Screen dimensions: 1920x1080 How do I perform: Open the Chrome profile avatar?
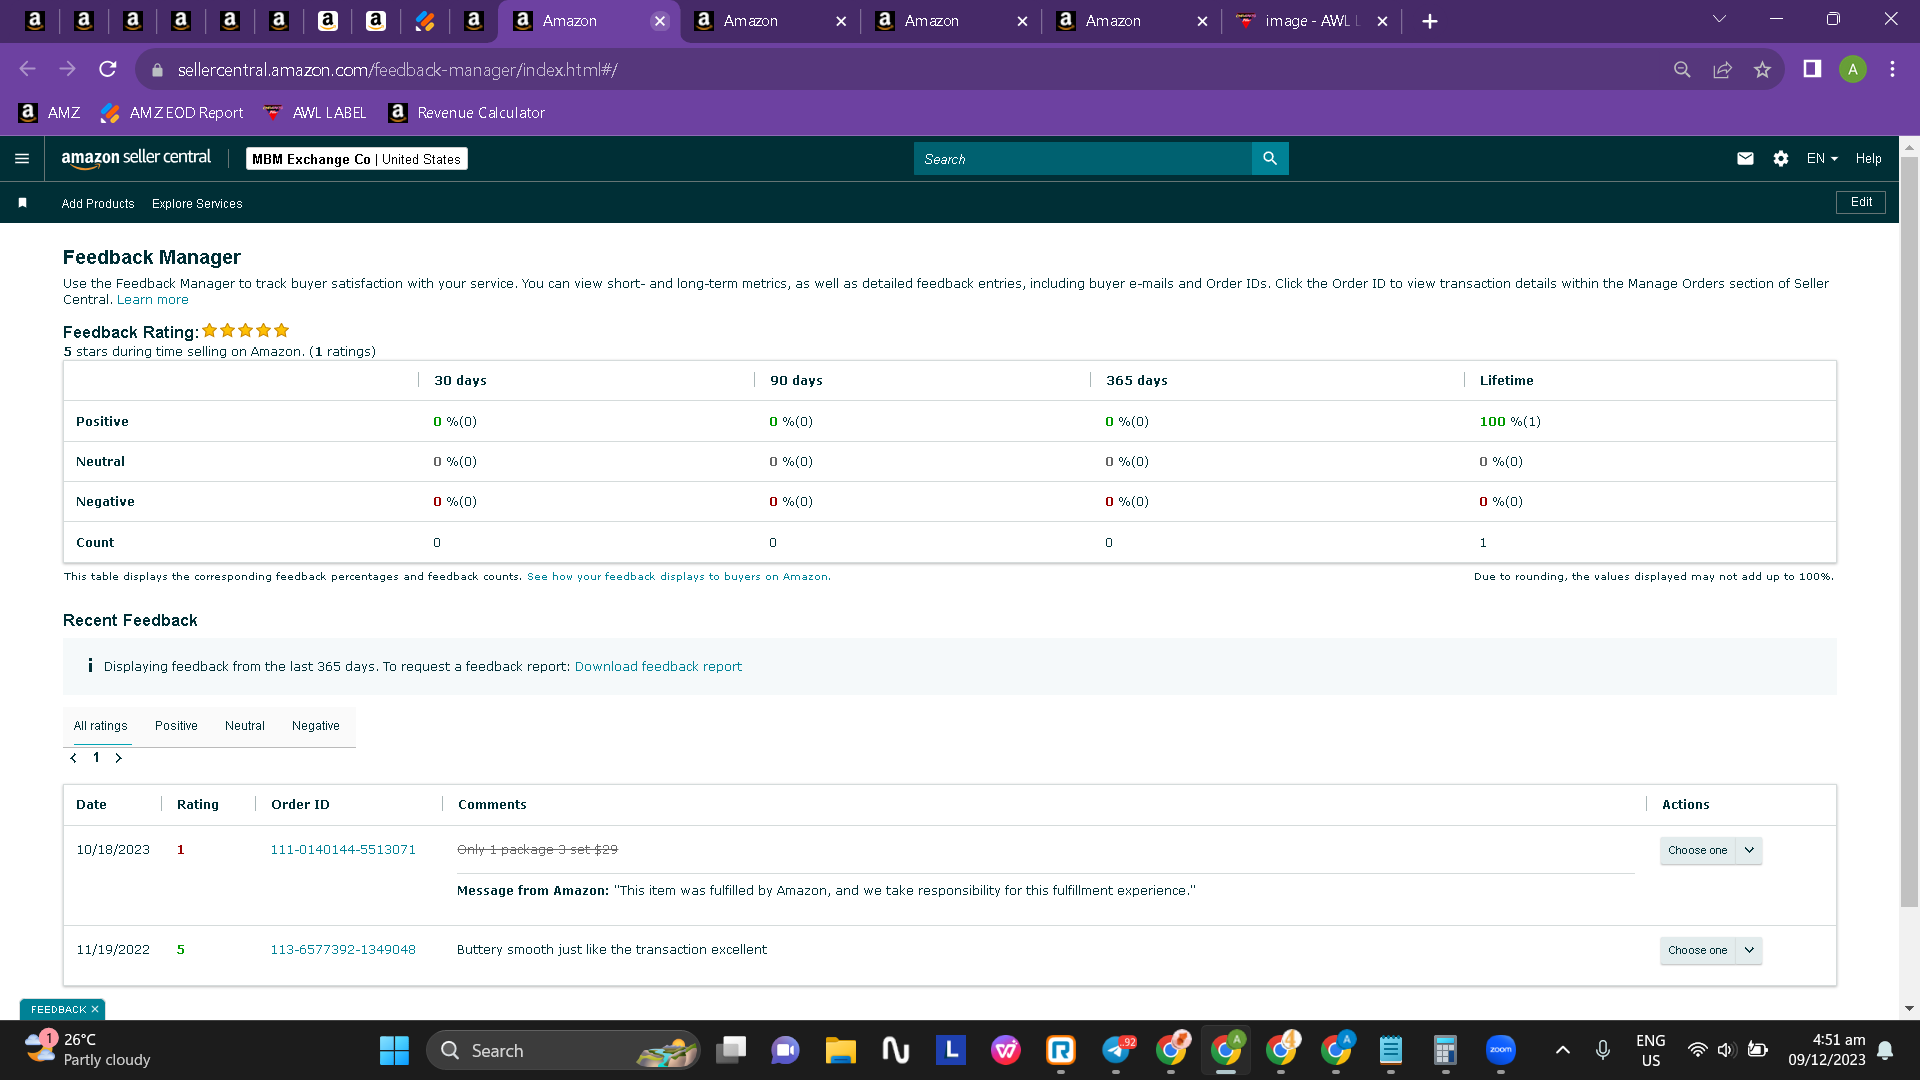click(1852, 69)
